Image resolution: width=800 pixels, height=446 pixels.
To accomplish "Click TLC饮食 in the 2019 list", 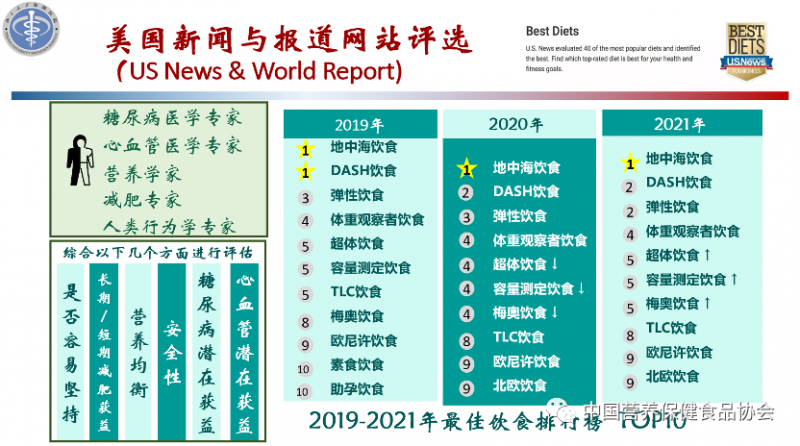I will [356, 292].
